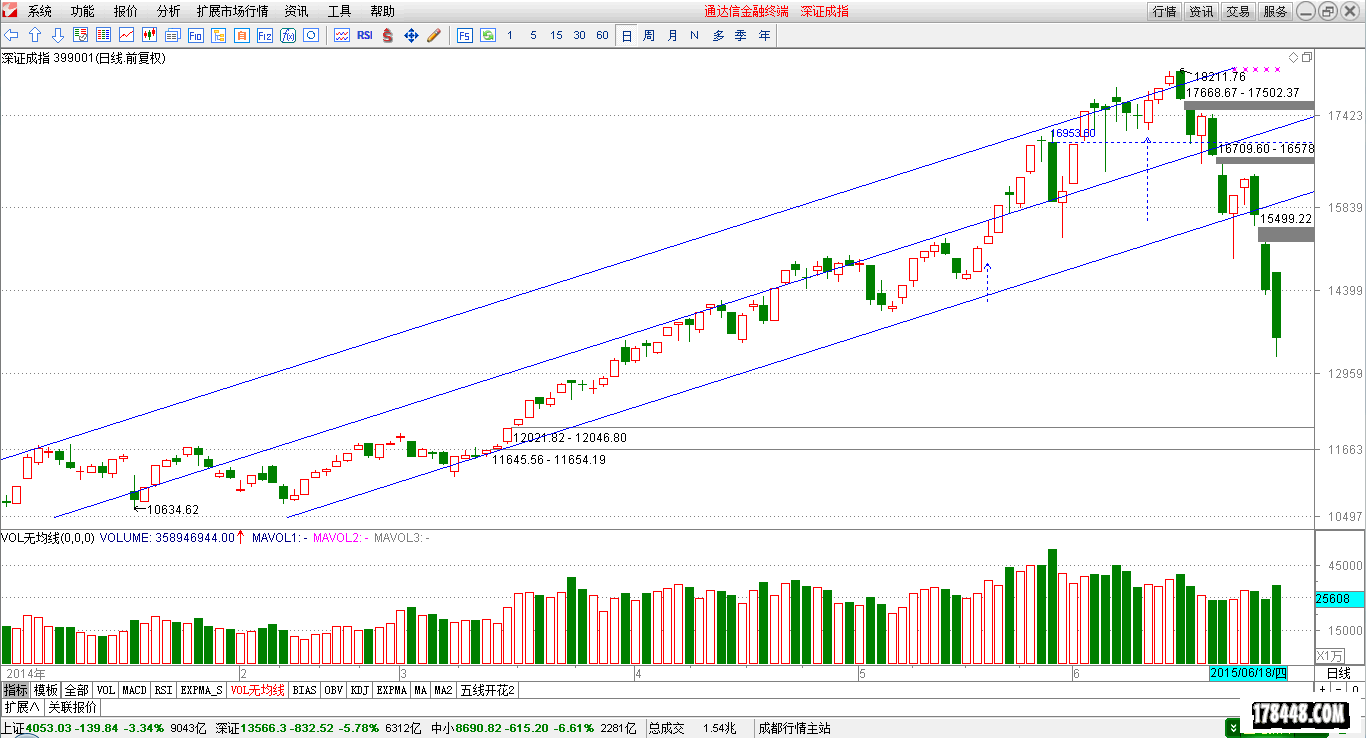Image resolution: width=1366 pixels, height=738 pixels.
Task: Click the 行情 button at top right
Action: [x=1164, y=11]
